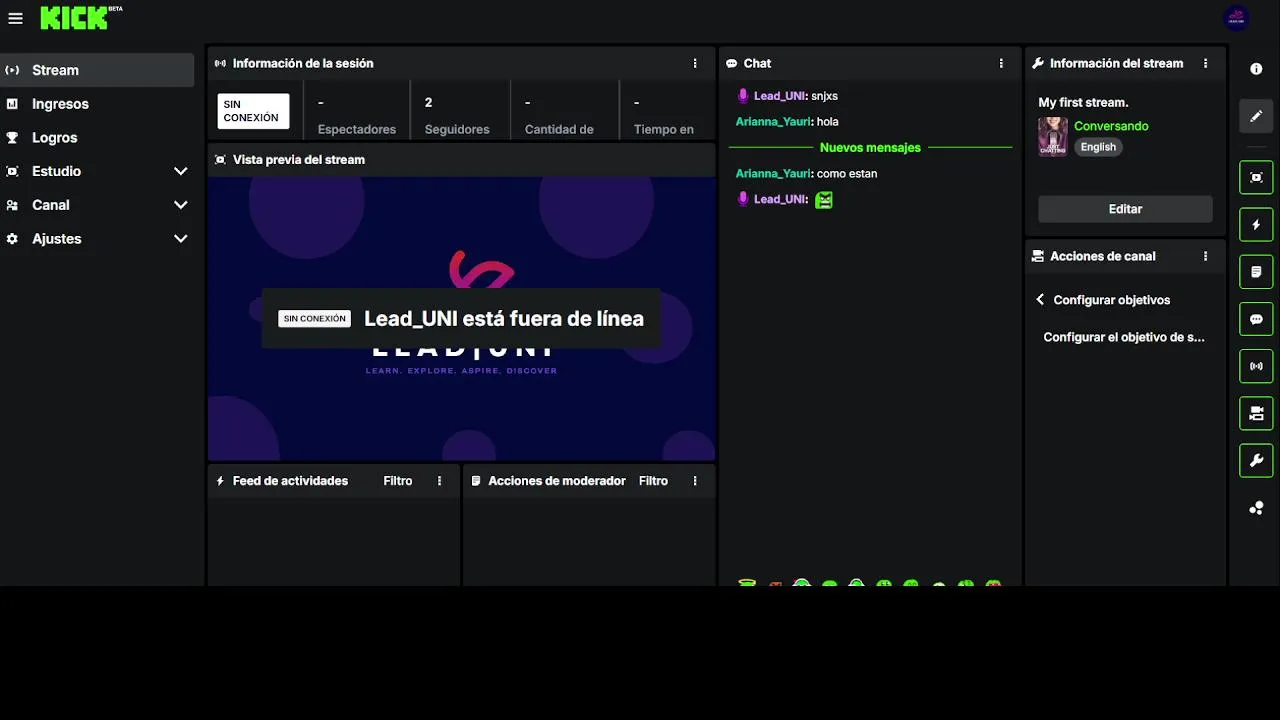1280x720 pixels.
Task: Click the Cantidad de stat
Action: coord(559,115)
